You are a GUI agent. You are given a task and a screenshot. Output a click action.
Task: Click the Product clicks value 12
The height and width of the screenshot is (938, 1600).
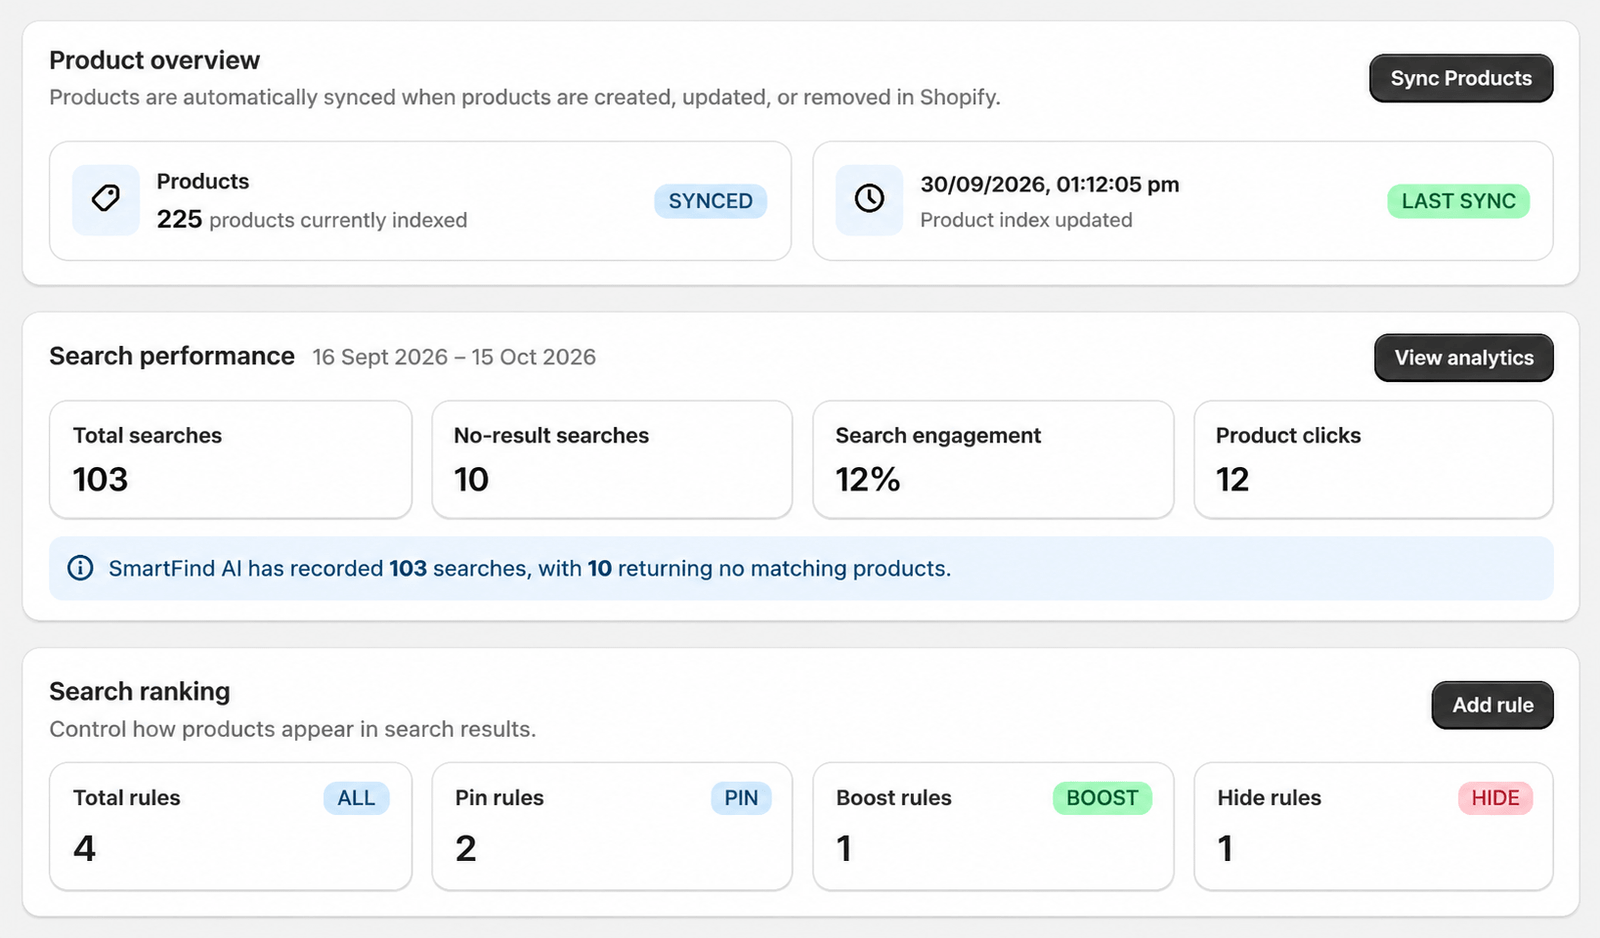pos(1233,480)
